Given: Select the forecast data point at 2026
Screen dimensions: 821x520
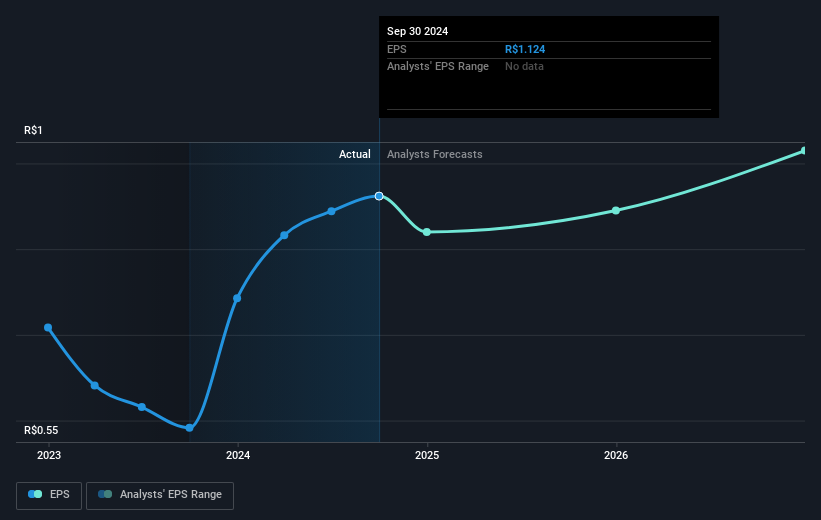Looking at the screenshot, I should pos(616,211).
